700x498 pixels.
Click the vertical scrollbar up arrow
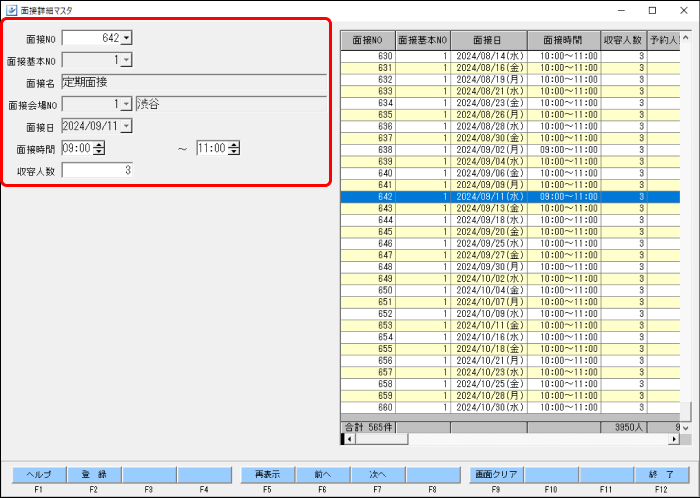click(x=685, y=38)
